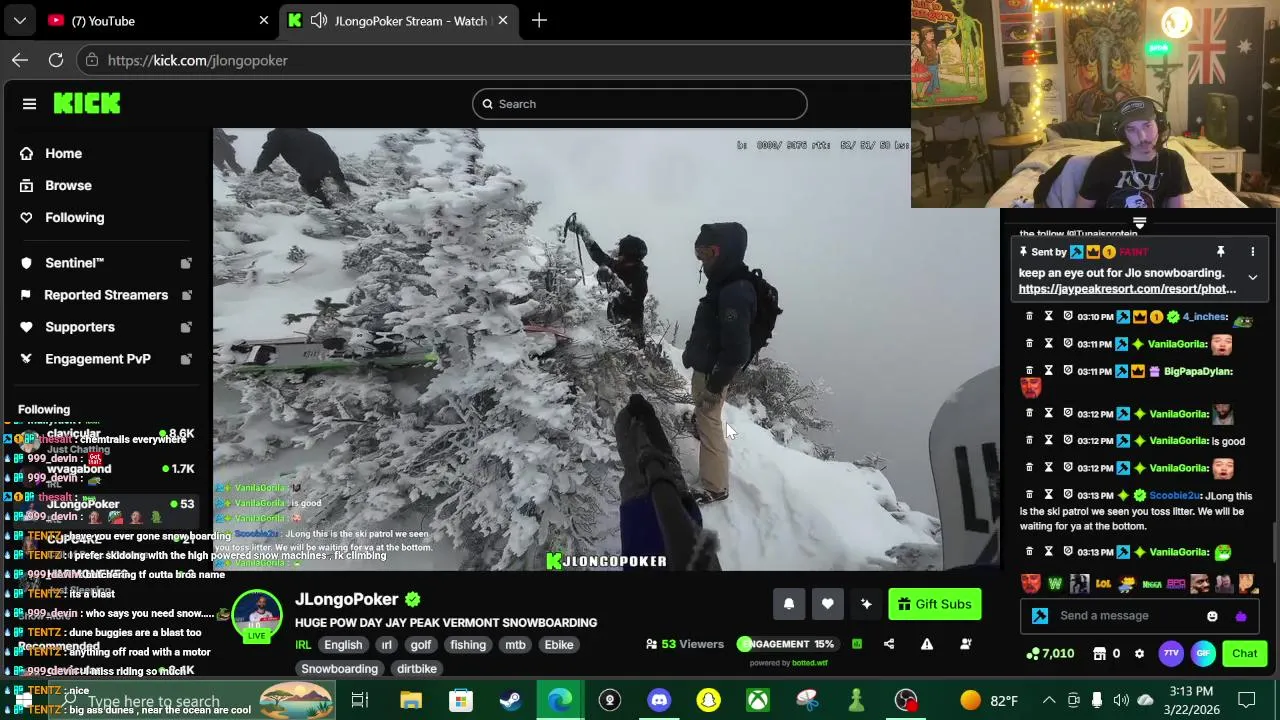This screenshot has height=720, width=1280.
Task: Open the IRL category link
Action: tap(303, 645)
